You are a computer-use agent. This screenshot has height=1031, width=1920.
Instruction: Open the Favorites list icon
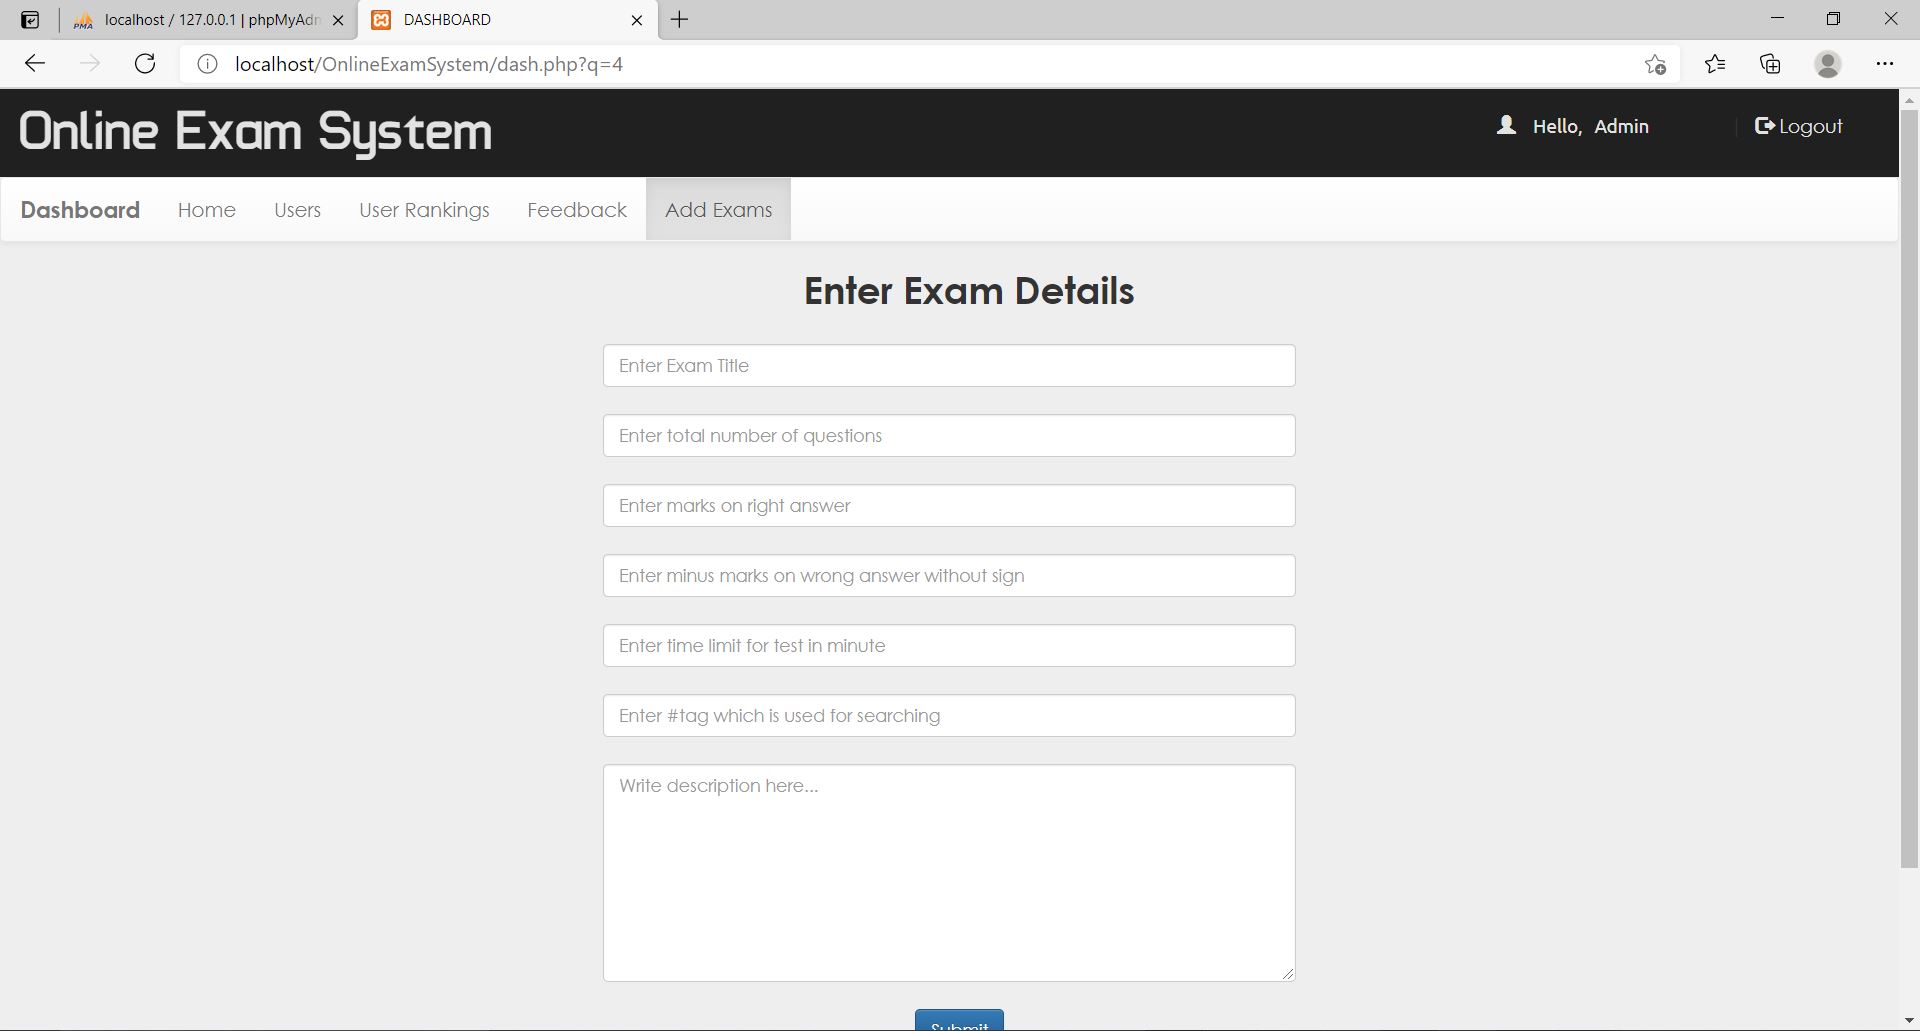tap(1715, 64)
